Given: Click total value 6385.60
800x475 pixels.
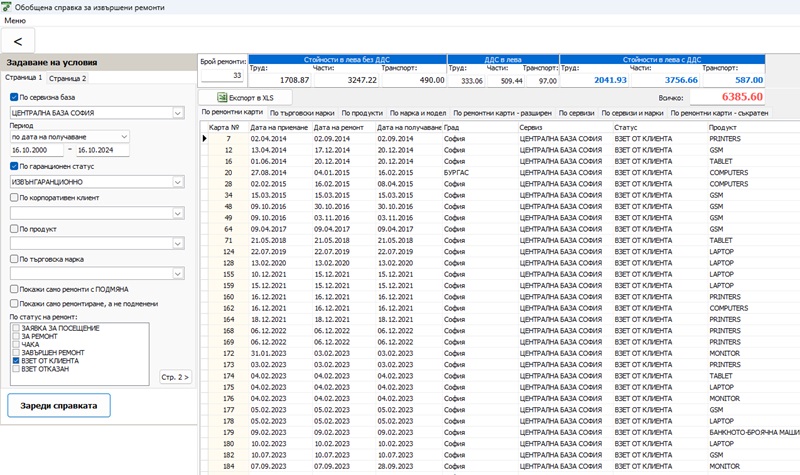Looking at the screenshot, I should pos(727,97).
